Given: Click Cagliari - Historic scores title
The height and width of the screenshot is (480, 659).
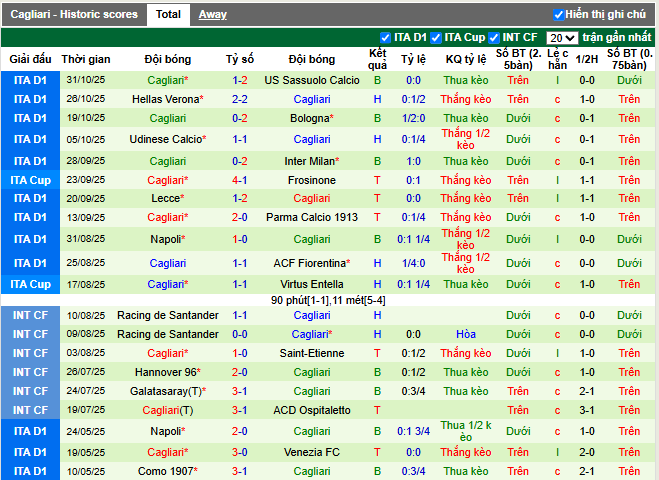Looking at the screenshot, I should point(74,14).
